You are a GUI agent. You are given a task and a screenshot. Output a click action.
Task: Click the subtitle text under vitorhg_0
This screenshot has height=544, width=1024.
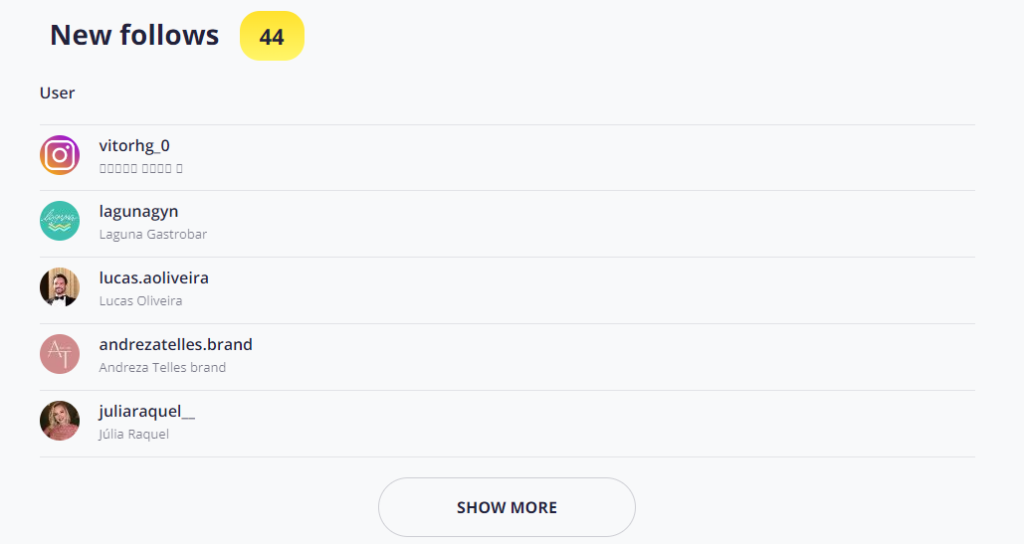[x=140, y=168]
